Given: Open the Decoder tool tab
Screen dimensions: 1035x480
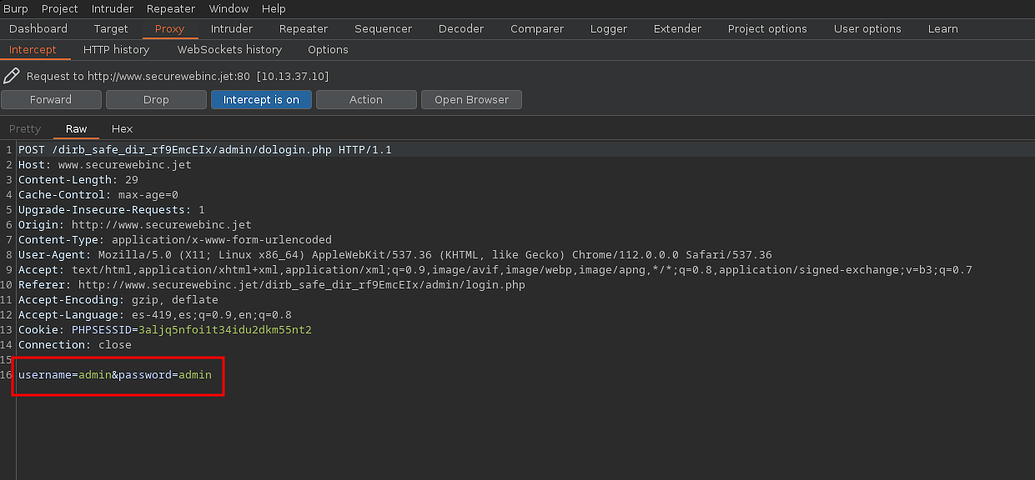Looking at the screenshot, I should click(x=461, y=29).
